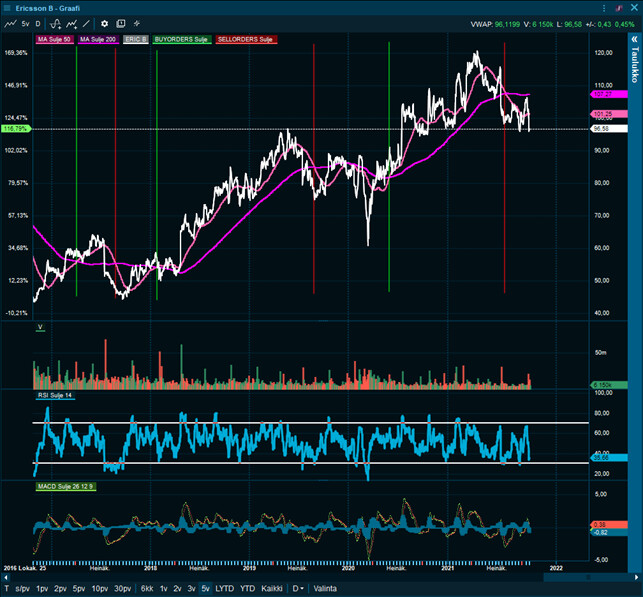Click the 2020 label on time axis

[x=348, y=568]
